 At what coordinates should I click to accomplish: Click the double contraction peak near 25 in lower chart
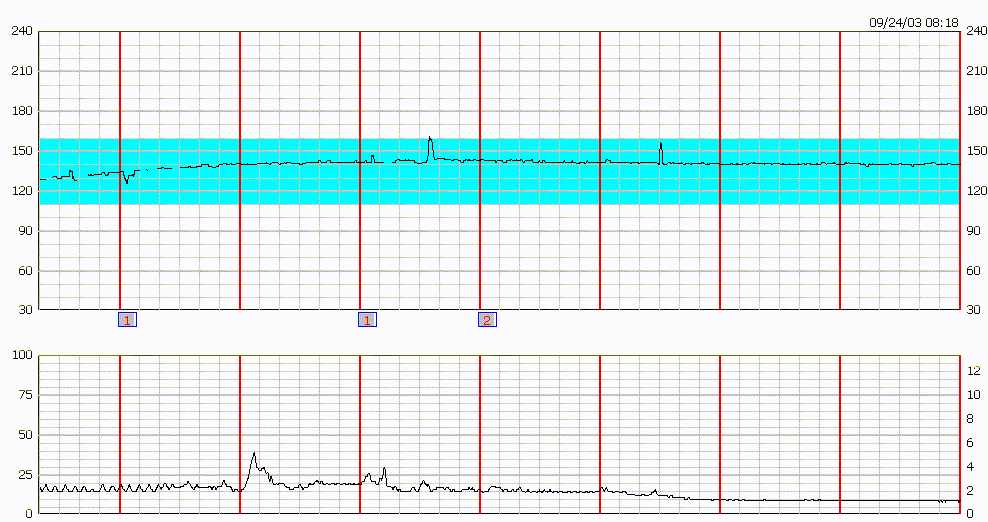[x=376, y=474]
